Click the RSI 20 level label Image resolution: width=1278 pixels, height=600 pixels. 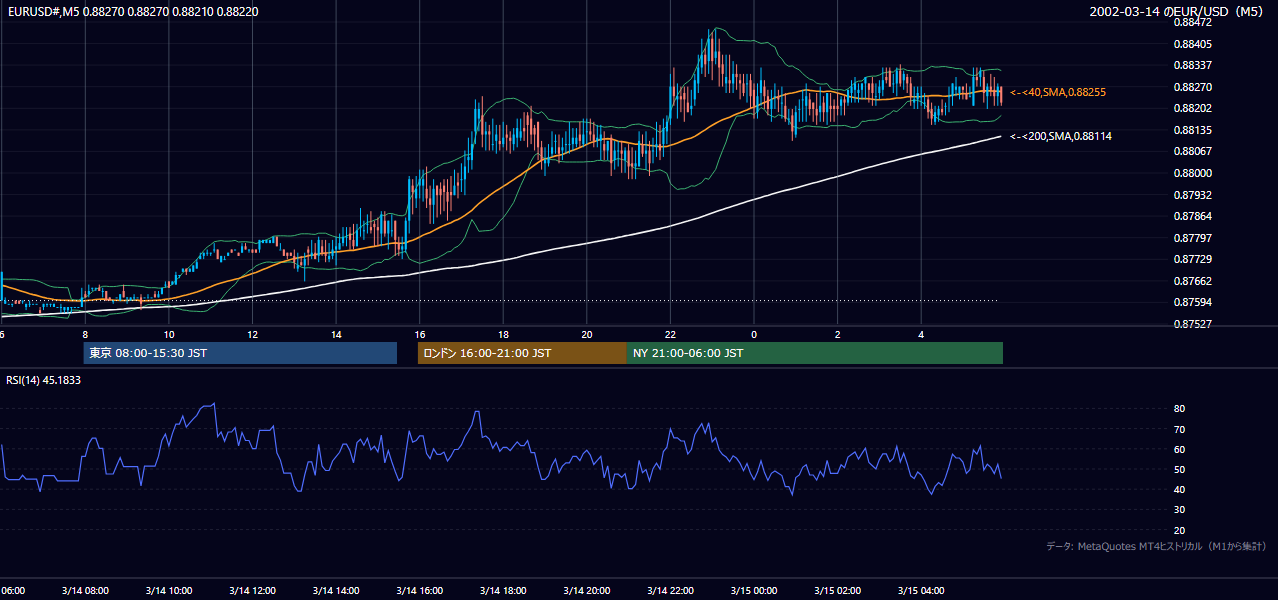1179,530
